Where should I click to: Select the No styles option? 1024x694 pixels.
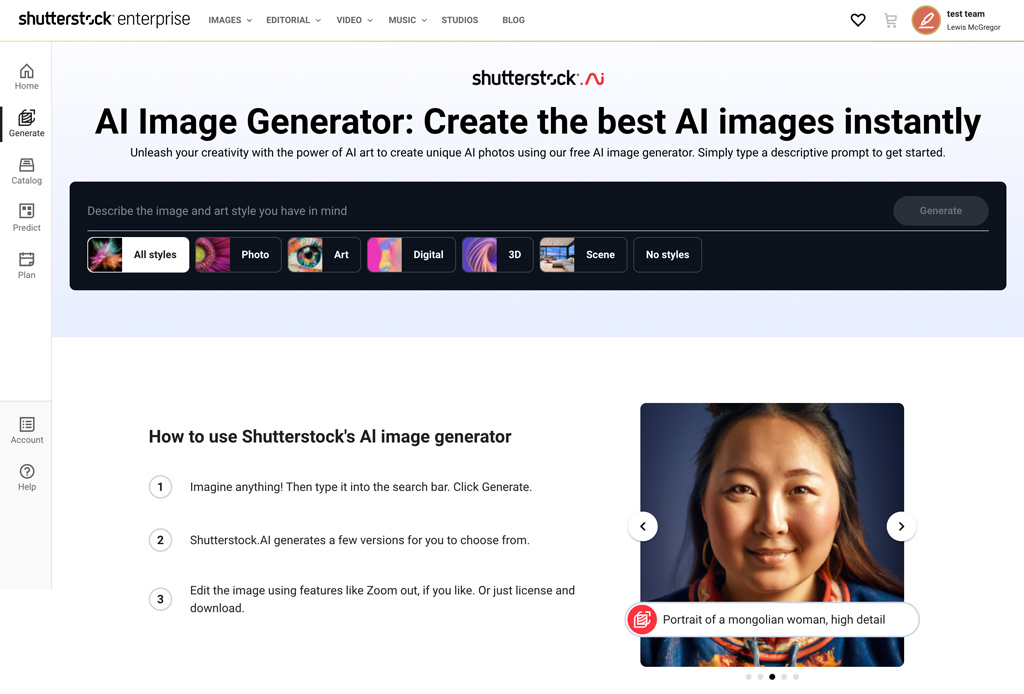(x=667, y=255)
